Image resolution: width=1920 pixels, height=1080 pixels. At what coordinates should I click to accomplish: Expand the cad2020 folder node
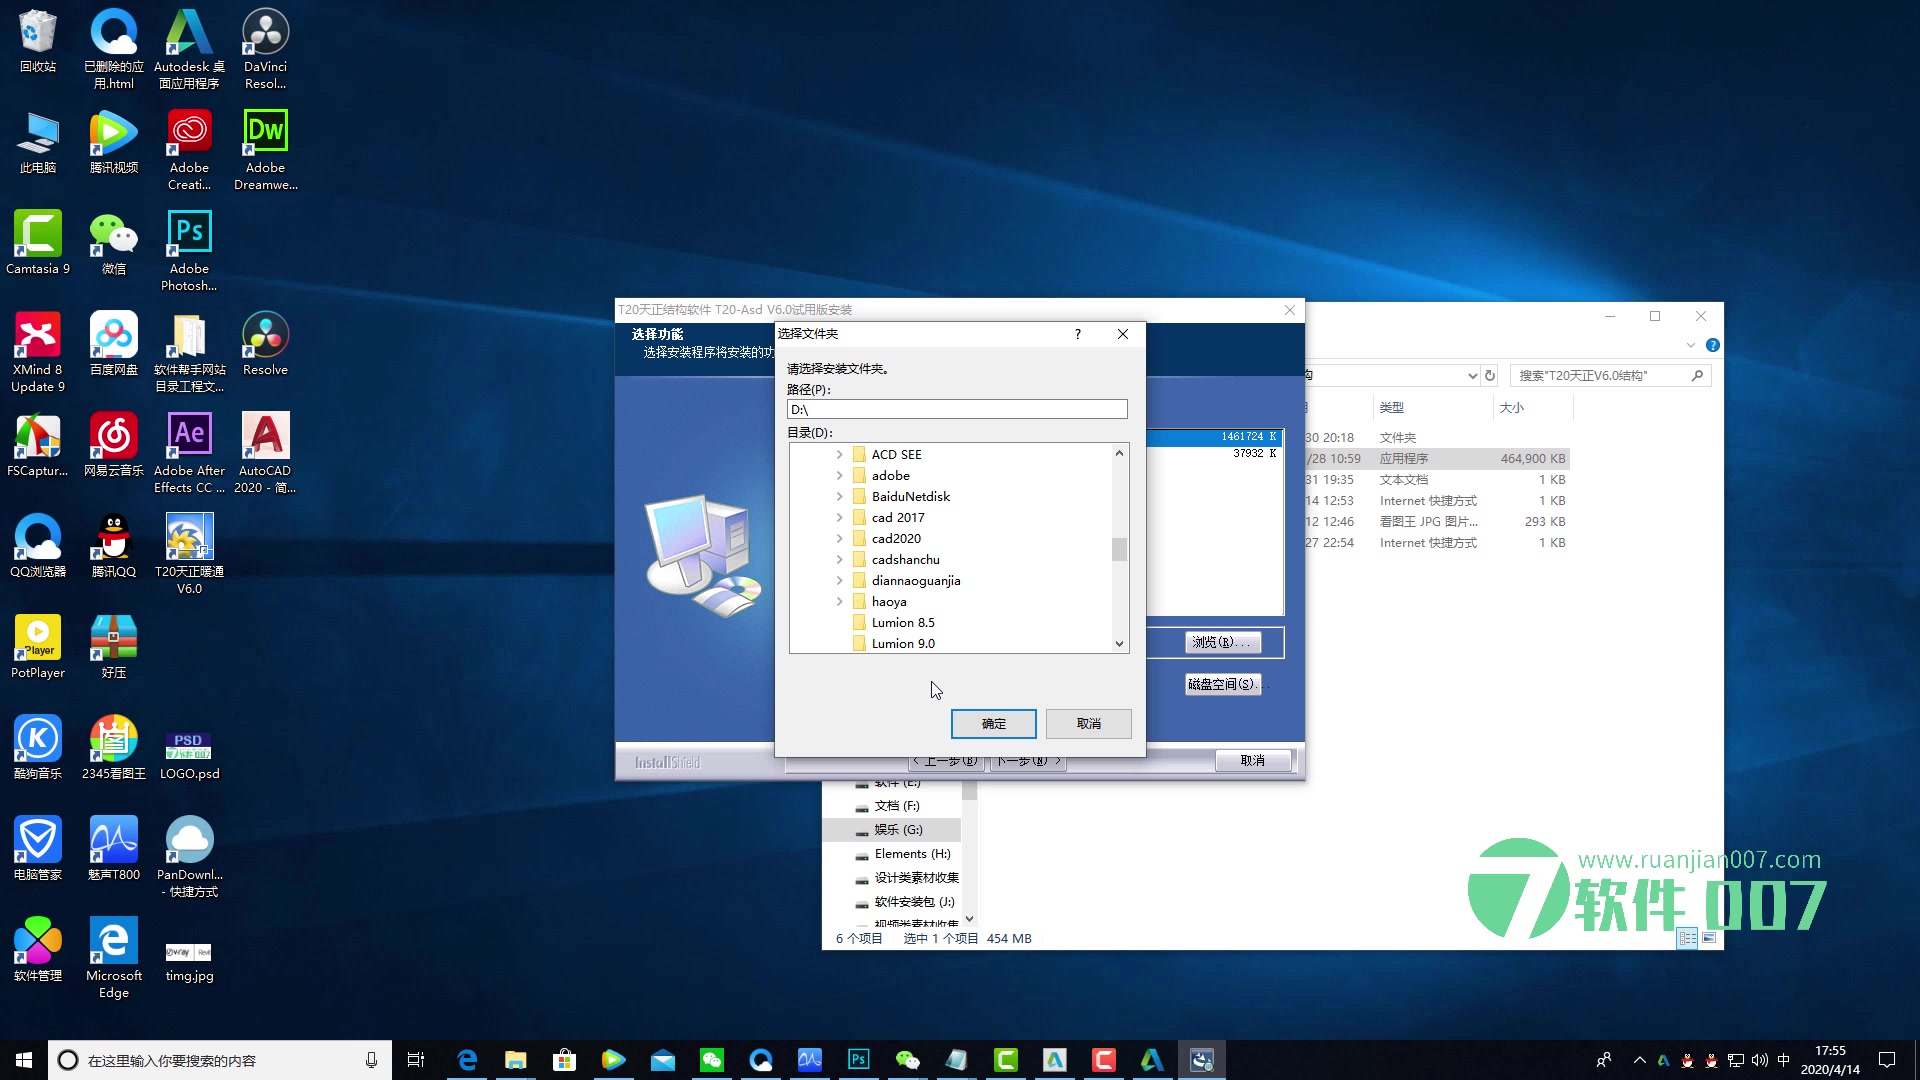[839, 538]
